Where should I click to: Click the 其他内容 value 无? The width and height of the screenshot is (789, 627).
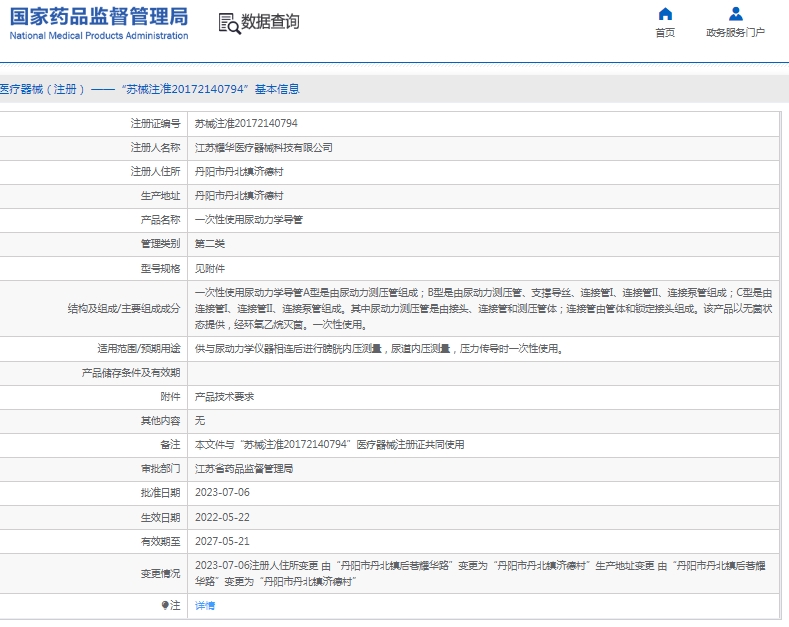(200, 421)
